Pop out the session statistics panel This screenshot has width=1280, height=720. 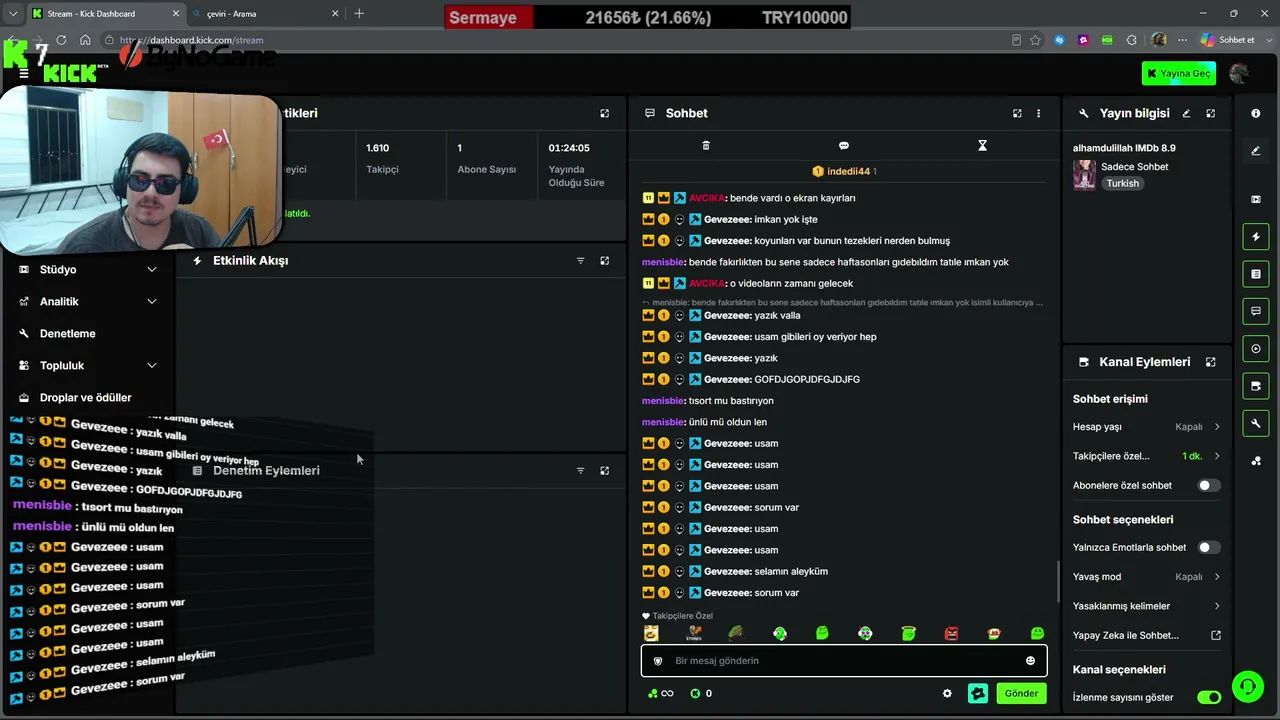(604, 114)
